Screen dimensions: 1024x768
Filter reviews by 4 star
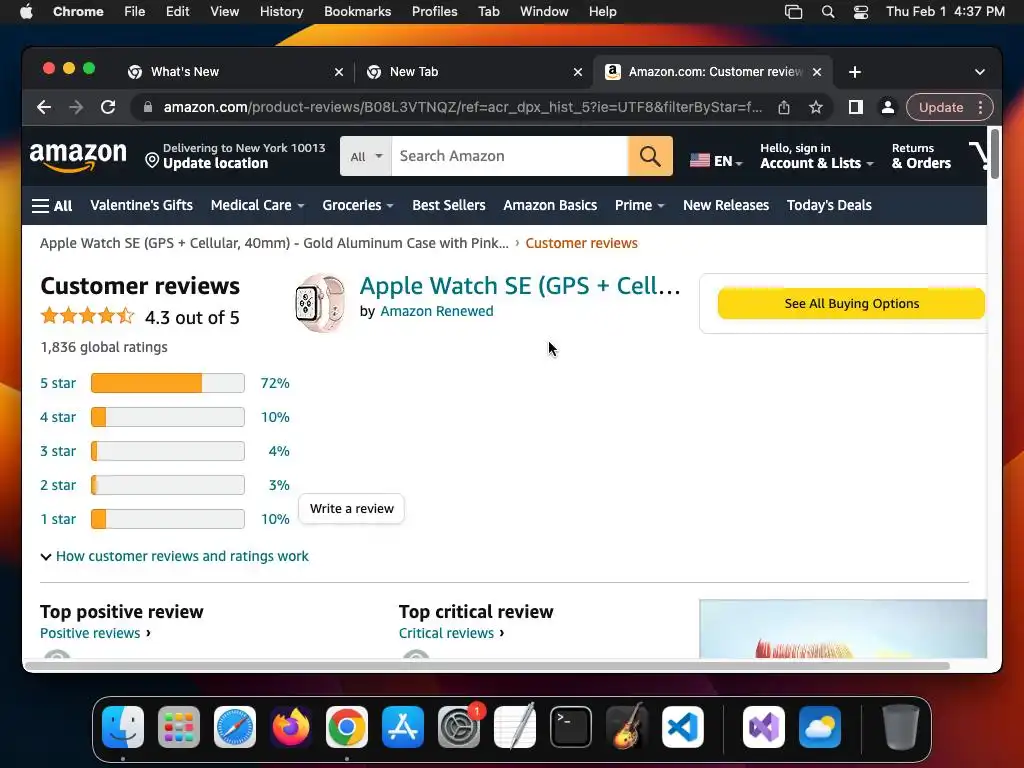tap(58, 417)
